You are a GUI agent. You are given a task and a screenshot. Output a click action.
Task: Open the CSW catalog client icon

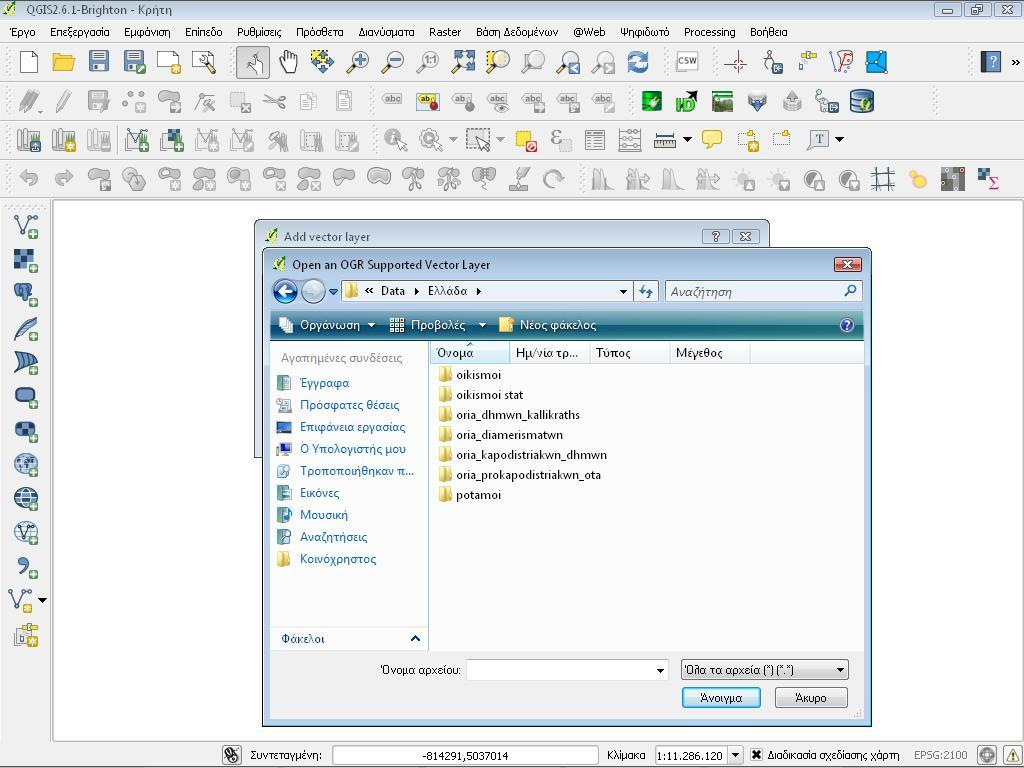(x=687, y=61)
